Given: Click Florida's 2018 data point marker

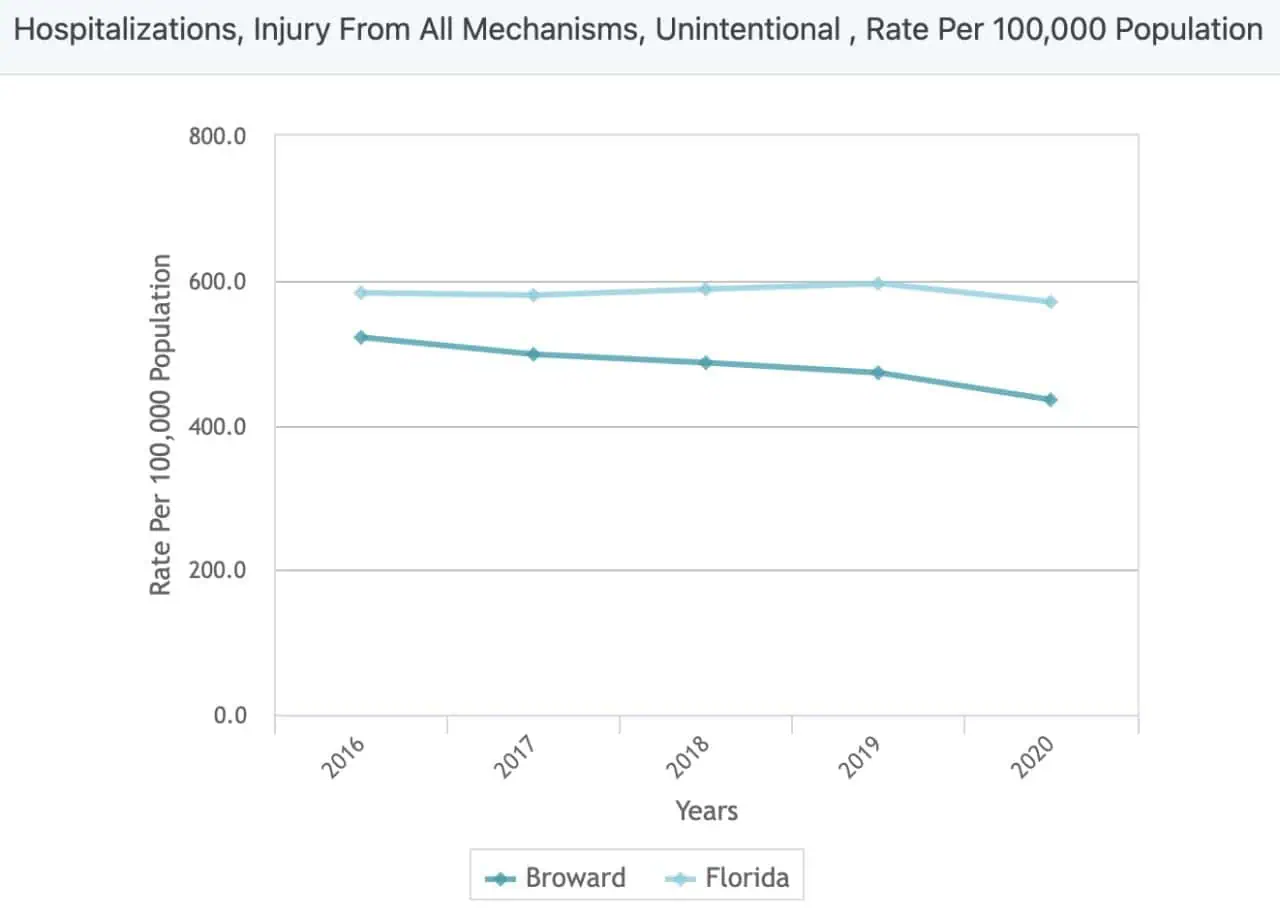Looking at the screenshot, I should tap(706, 289).
